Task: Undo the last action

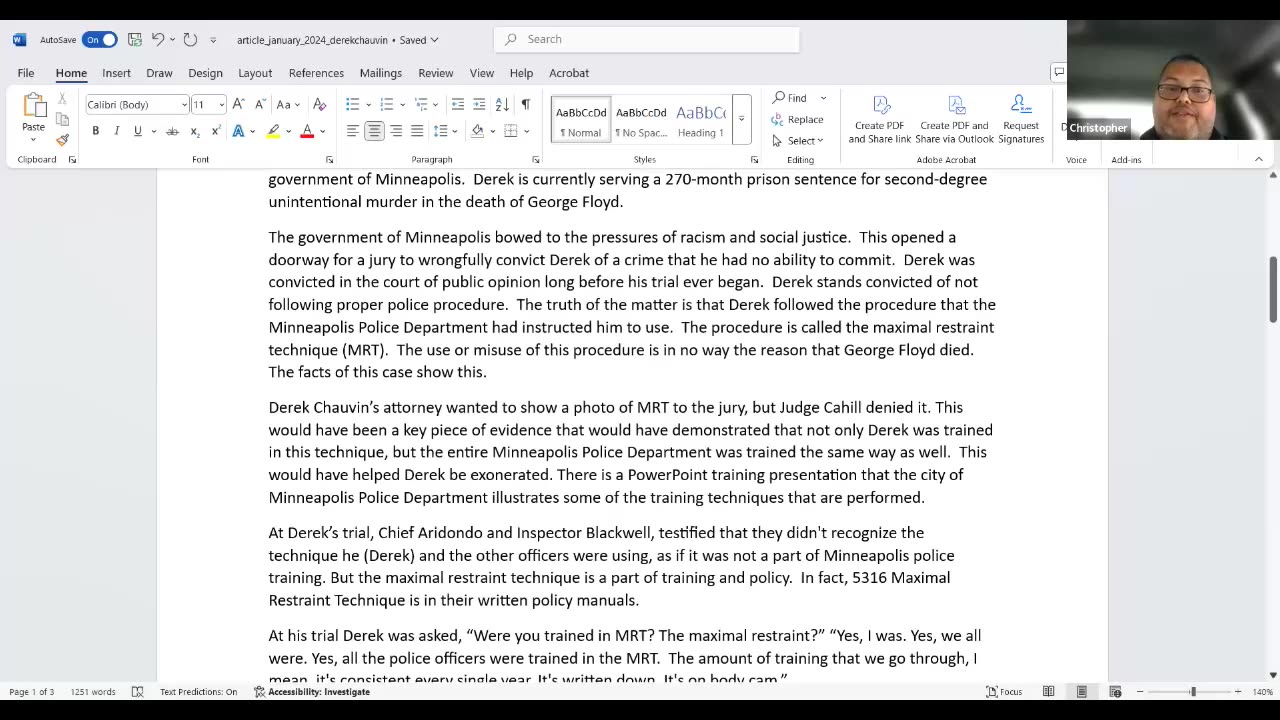Action: 158,40
